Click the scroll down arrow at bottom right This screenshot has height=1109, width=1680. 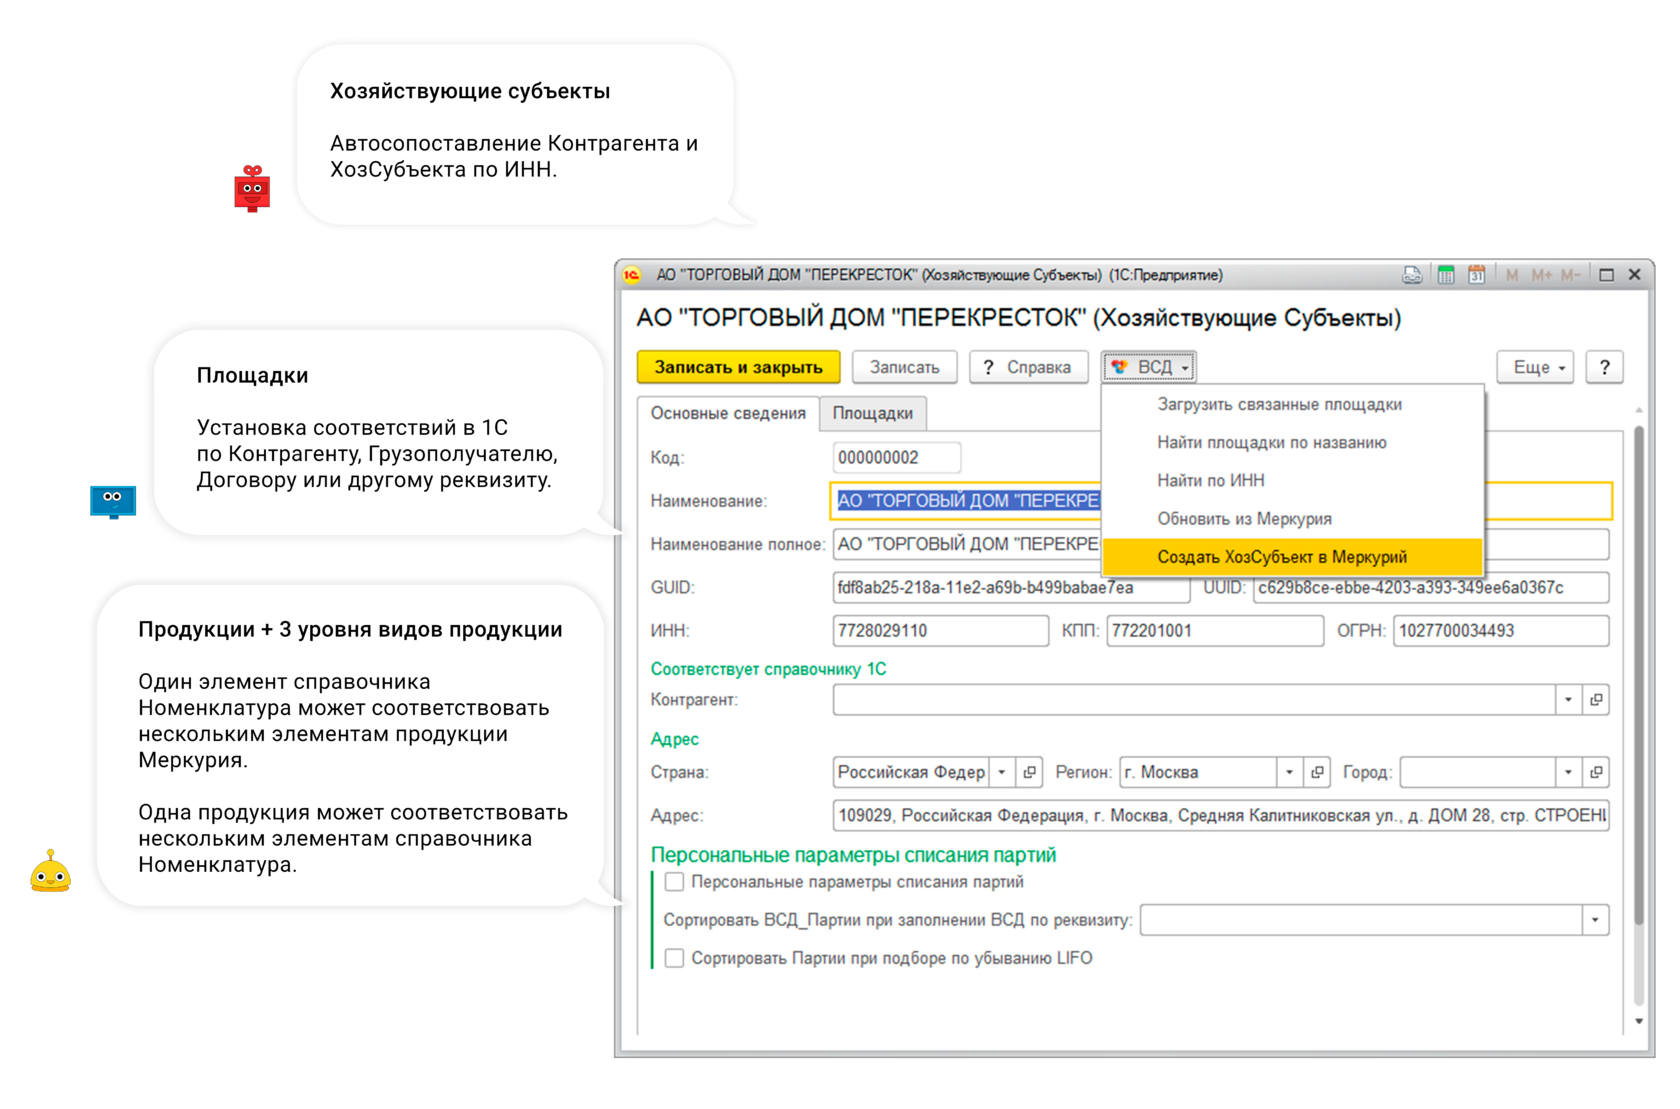pyautogui.click(x=1638, y=1021)
